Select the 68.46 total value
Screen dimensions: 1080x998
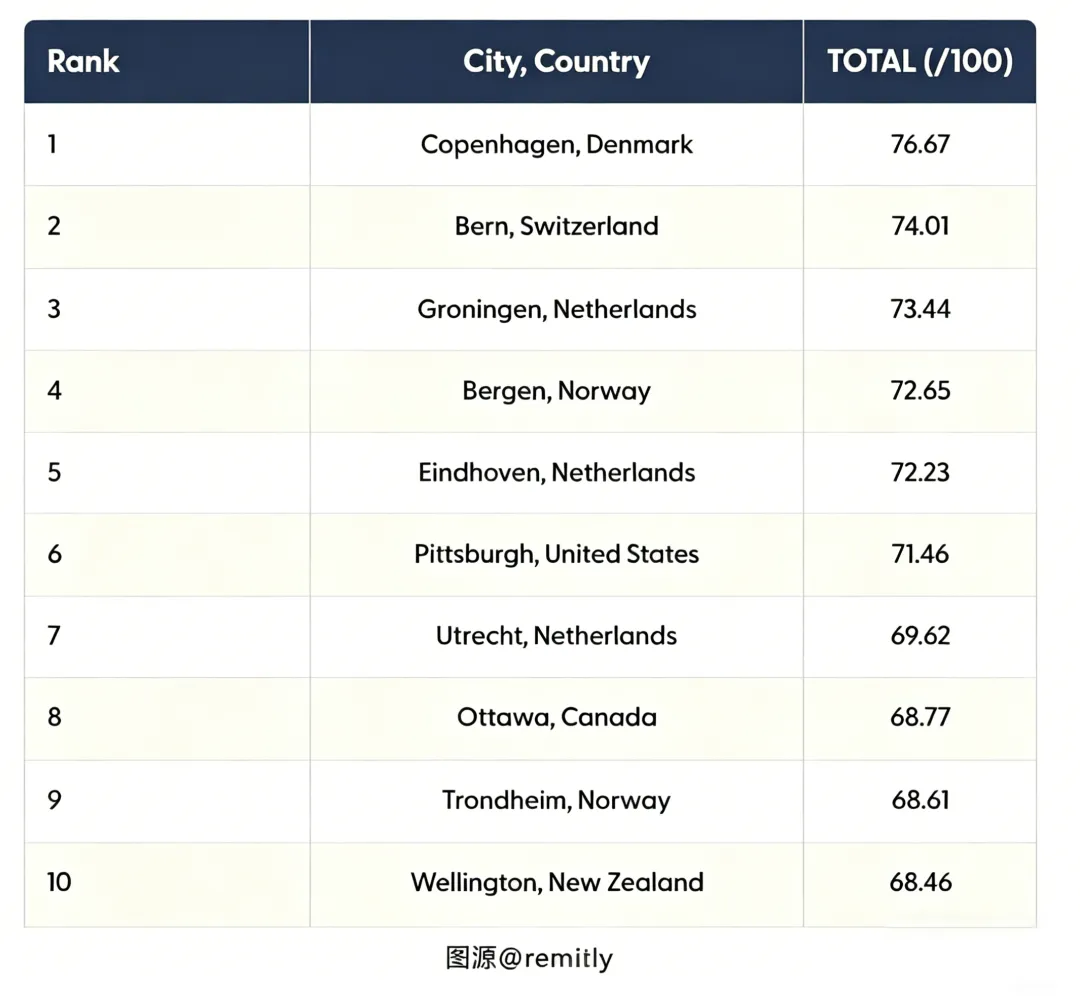coord(919,883)
